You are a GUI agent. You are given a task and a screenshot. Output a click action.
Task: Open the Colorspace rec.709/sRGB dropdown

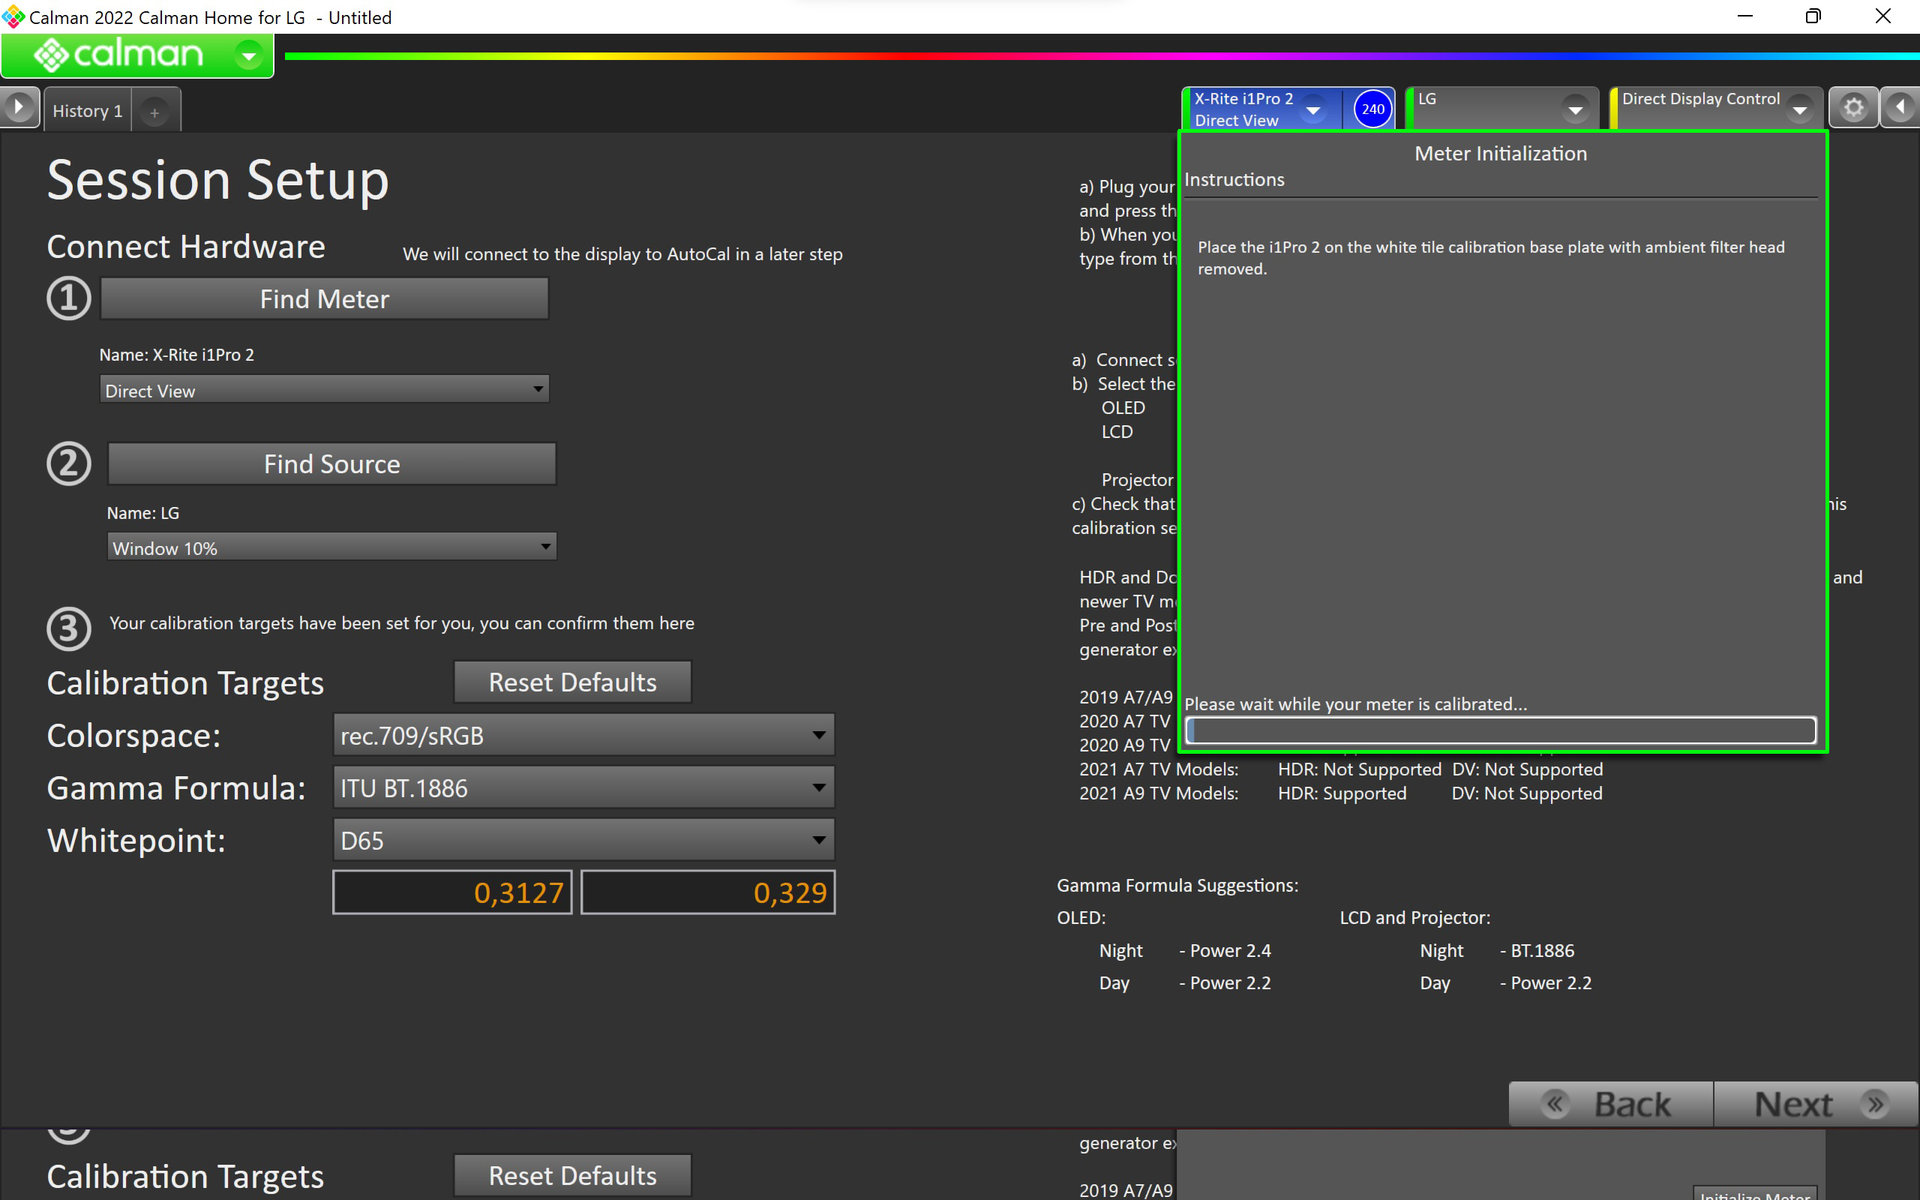point(583,736)
